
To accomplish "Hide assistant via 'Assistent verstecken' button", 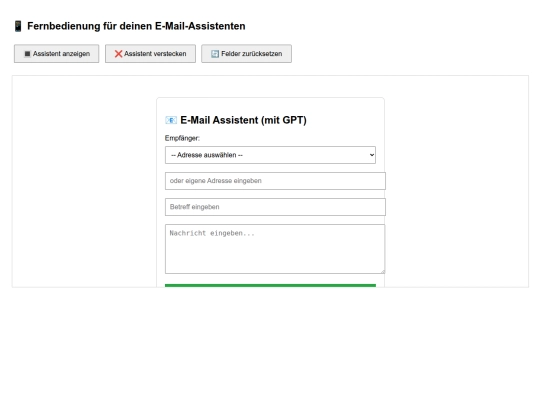I will coord(150,54).
